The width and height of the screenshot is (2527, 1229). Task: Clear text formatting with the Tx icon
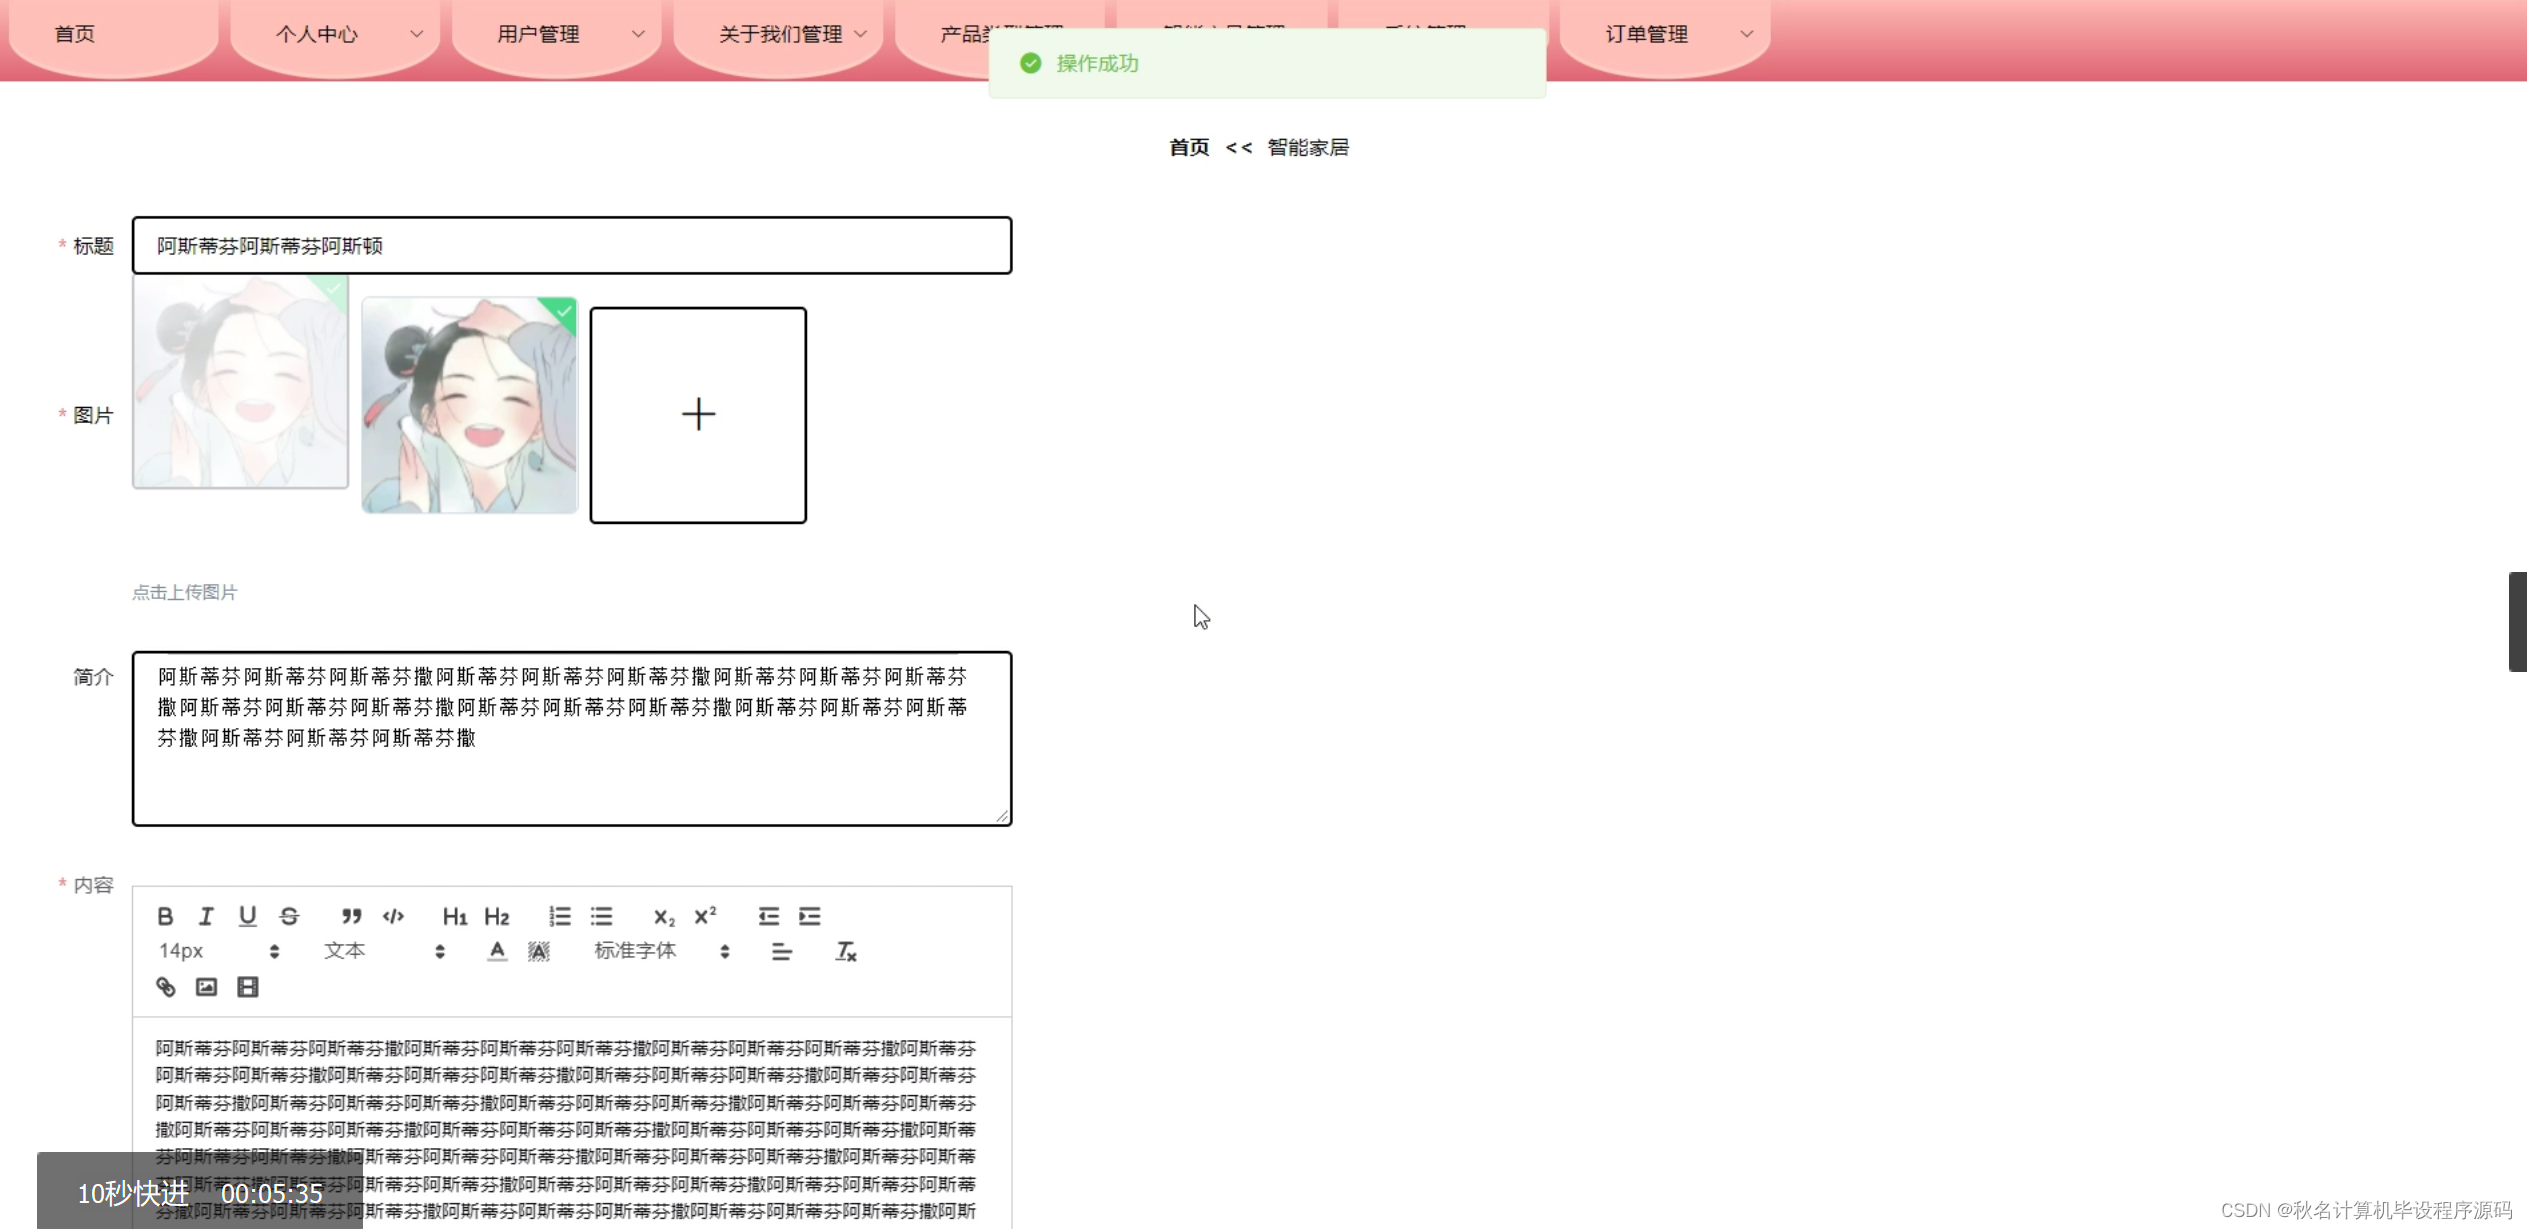846,951
